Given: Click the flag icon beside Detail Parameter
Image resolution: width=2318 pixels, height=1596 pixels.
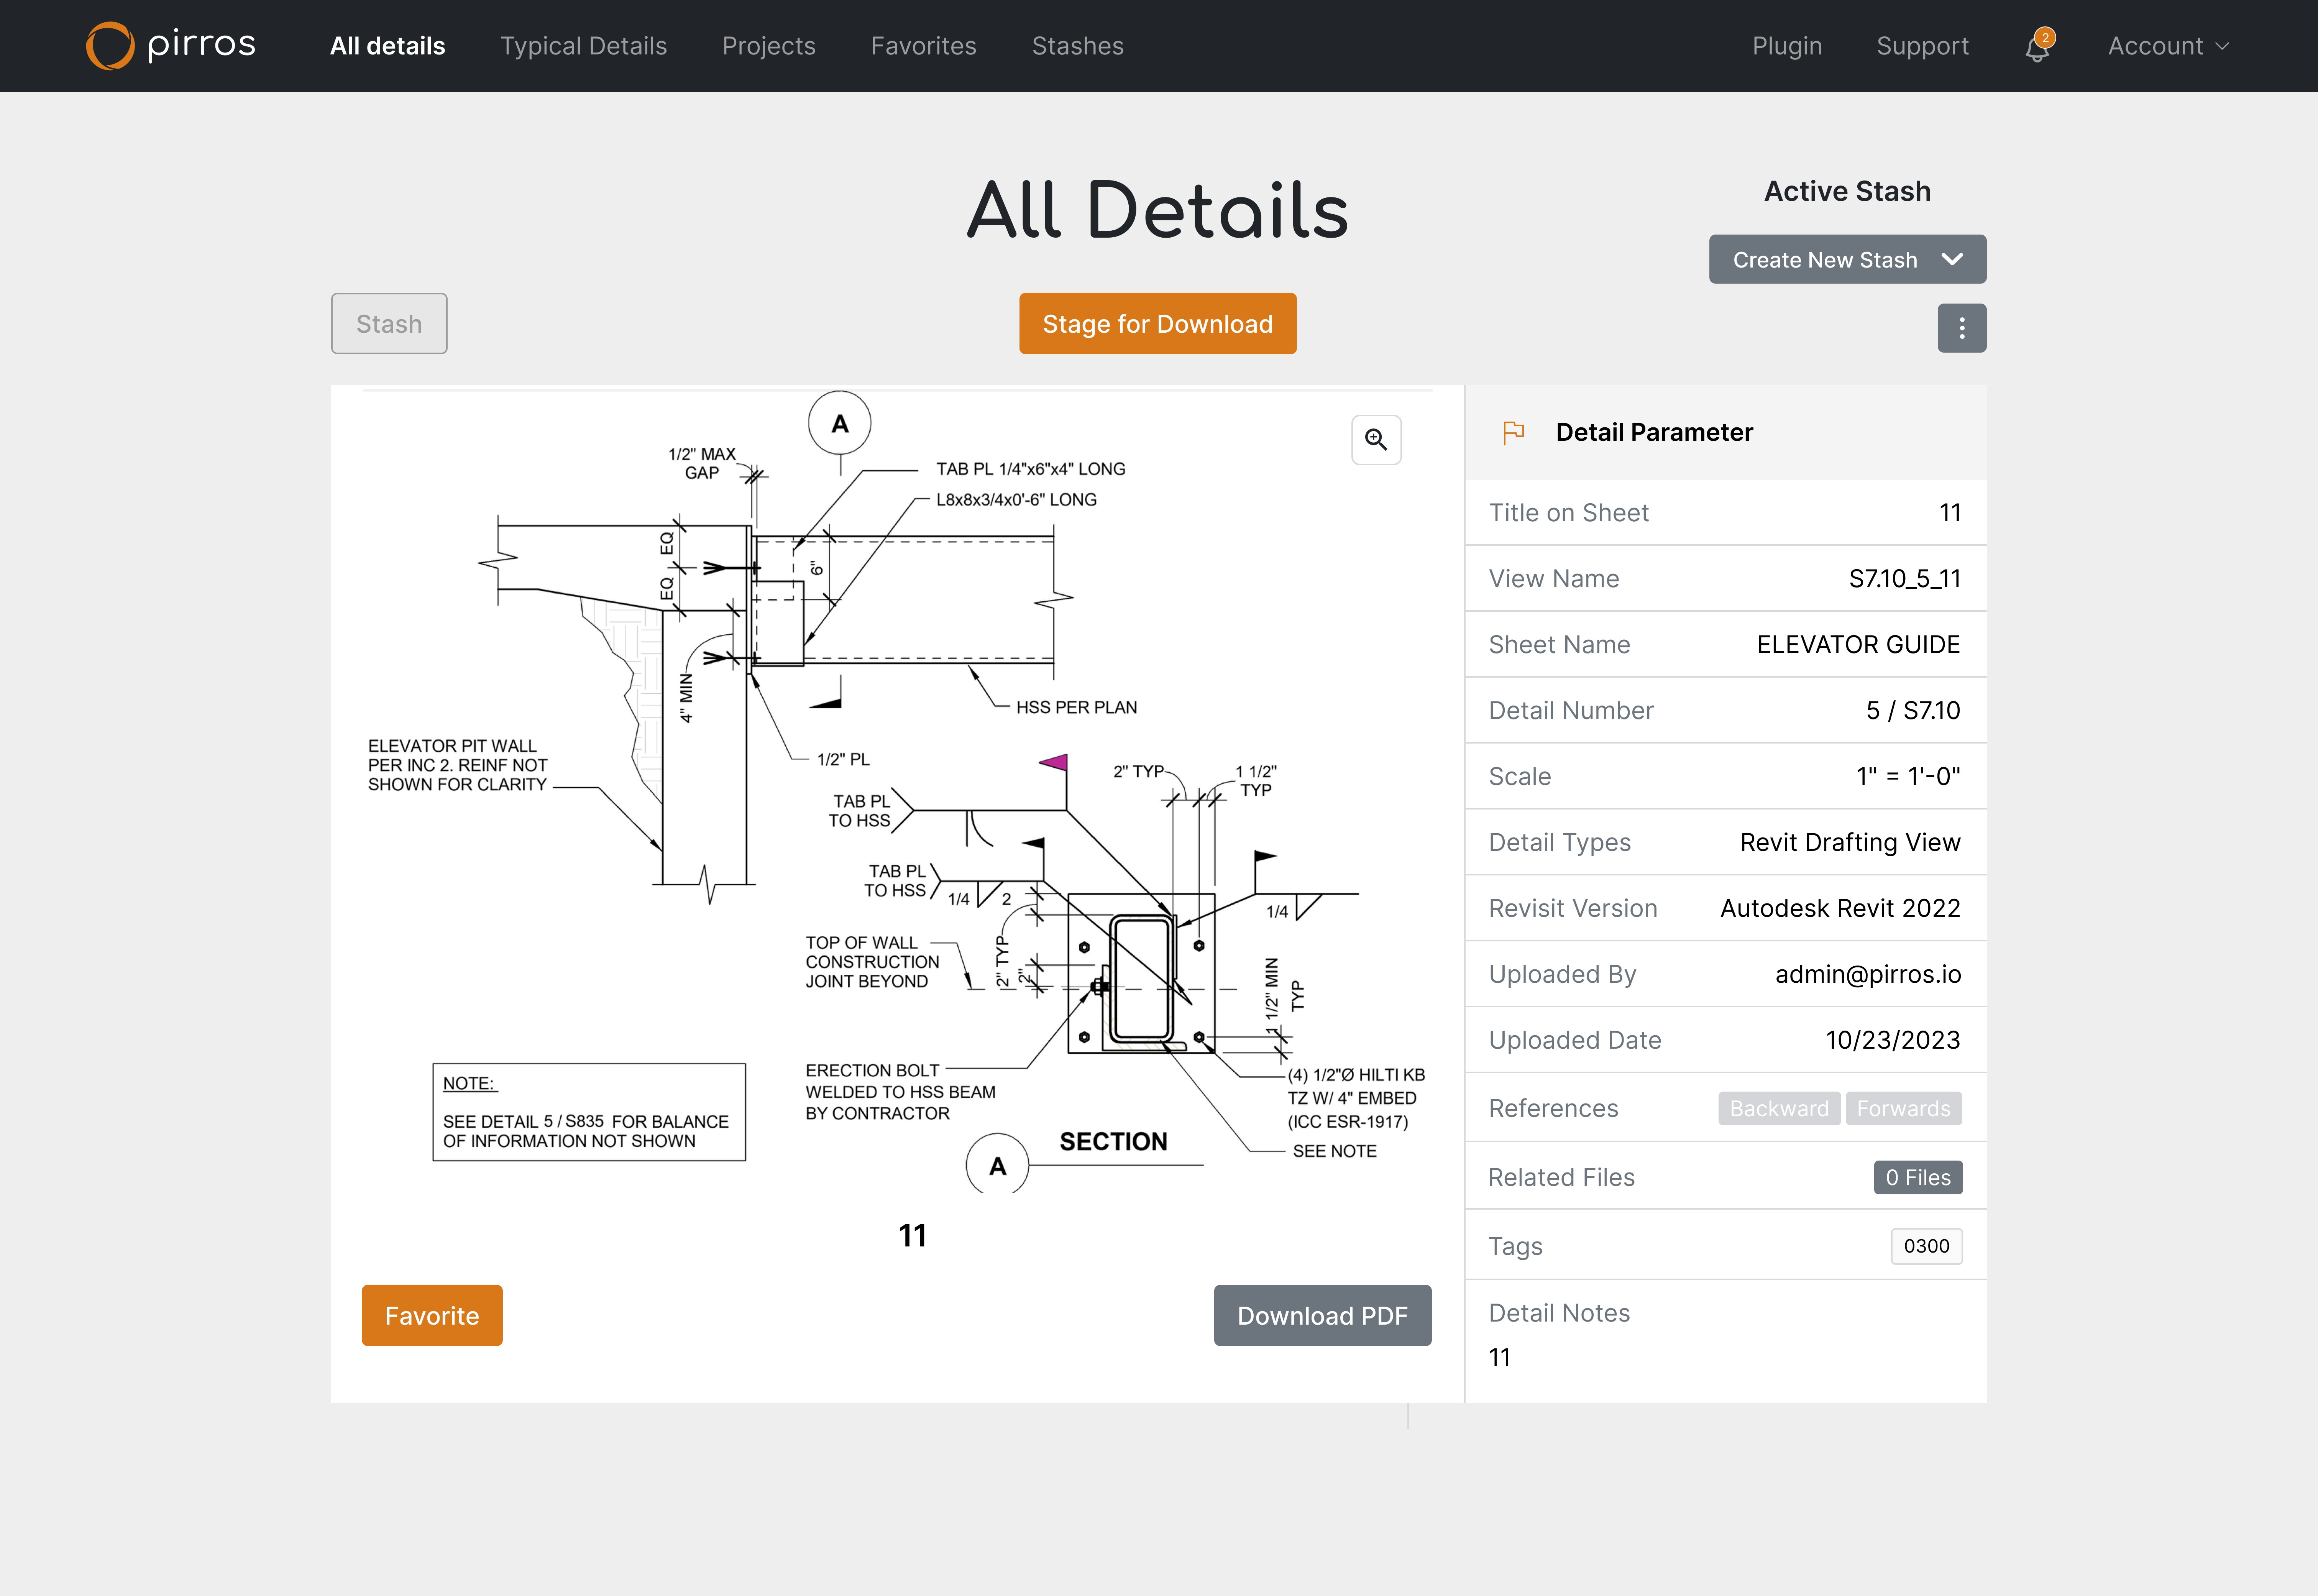Looking at the screenshot, I should click(x=1514, y=432).
